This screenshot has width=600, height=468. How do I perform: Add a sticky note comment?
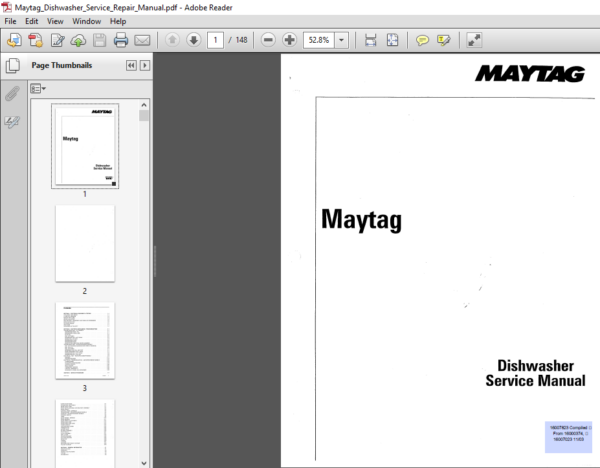422,40
